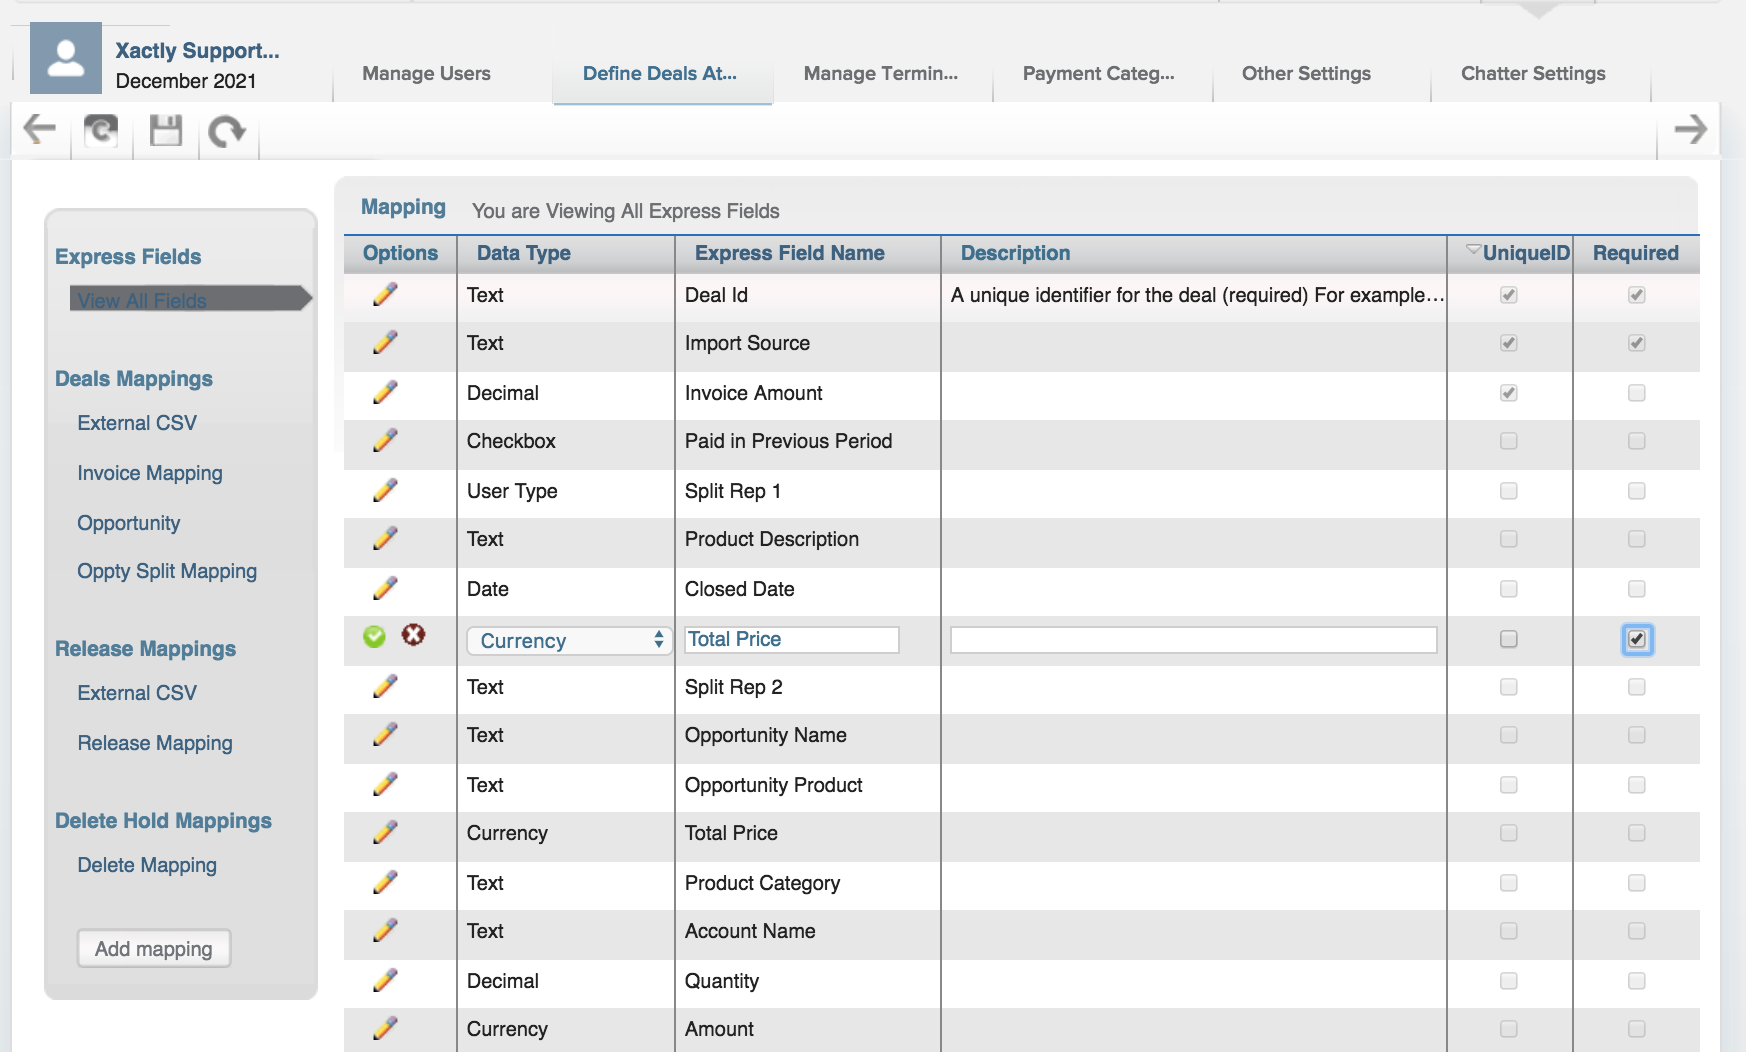Click the Opportunity mapping link
This screenshot has width=1746, height=1052.
pyautogui.click(x=129, y=523)
